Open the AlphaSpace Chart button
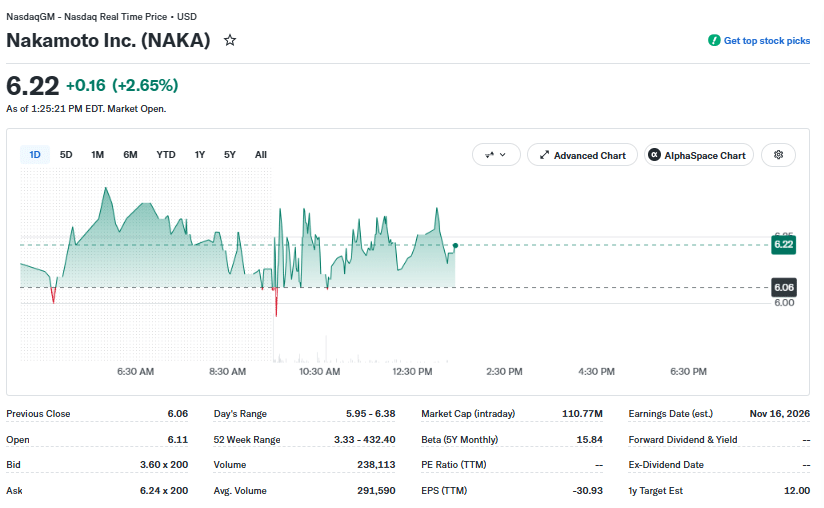824x508 pixels. pos(699,155)
